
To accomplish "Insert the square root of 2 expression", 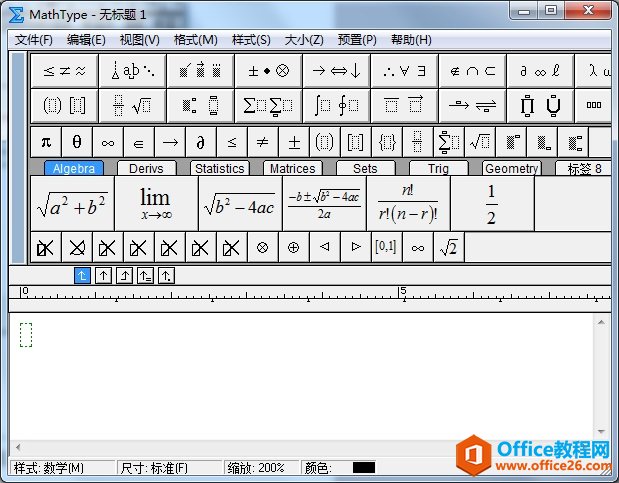I will click(x=449, y=247).
